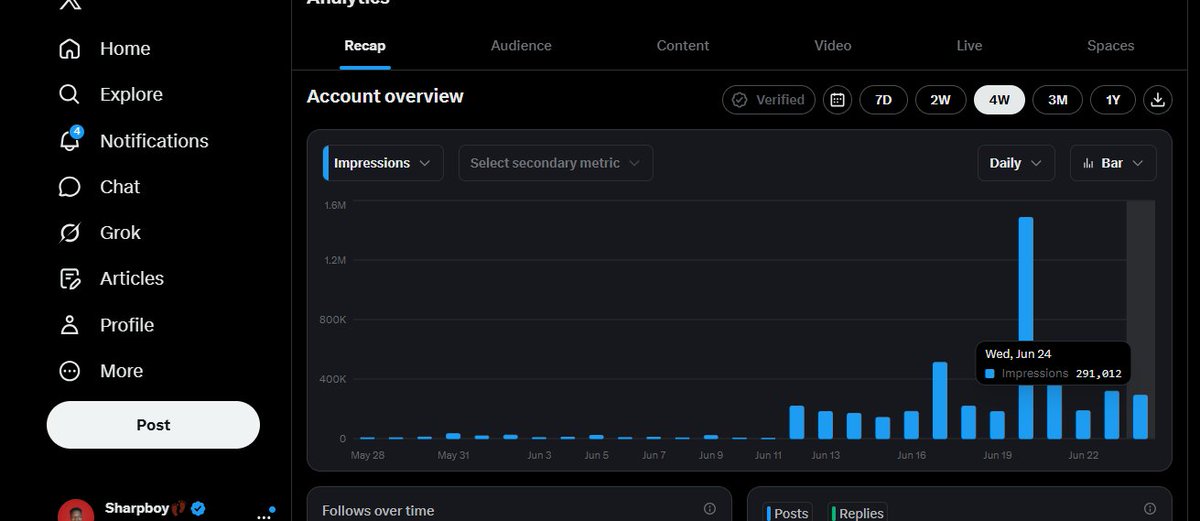The image size is (1200, 521).
Task: Open the Profile person icon
Action: tap(69, 325)
